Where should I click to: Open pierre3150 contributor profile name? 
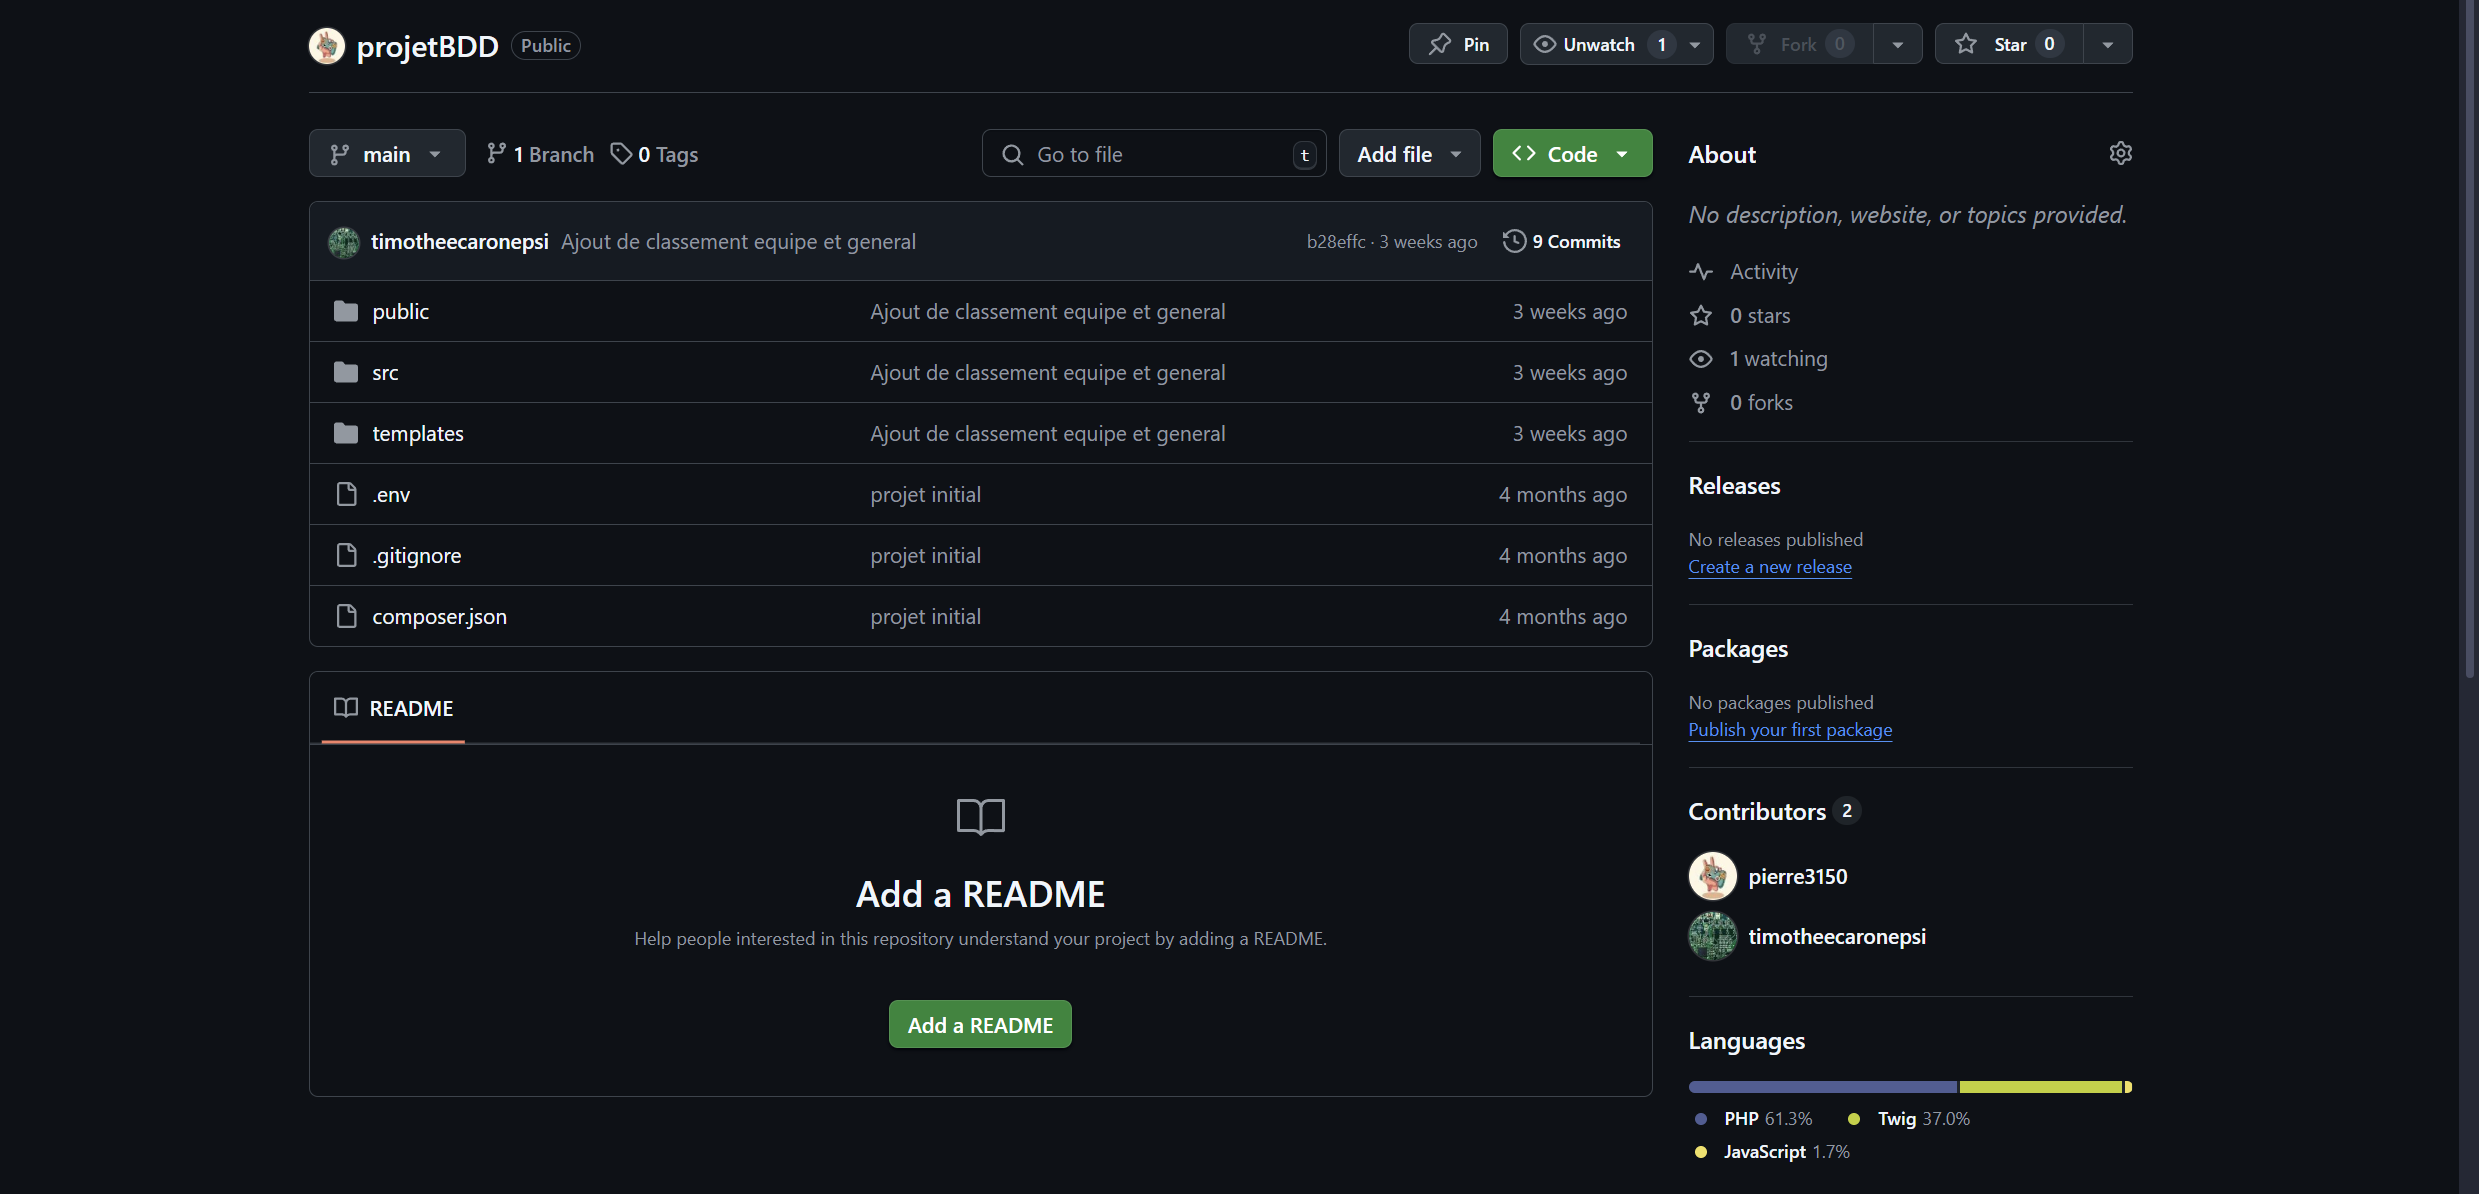coord(1797,876)
